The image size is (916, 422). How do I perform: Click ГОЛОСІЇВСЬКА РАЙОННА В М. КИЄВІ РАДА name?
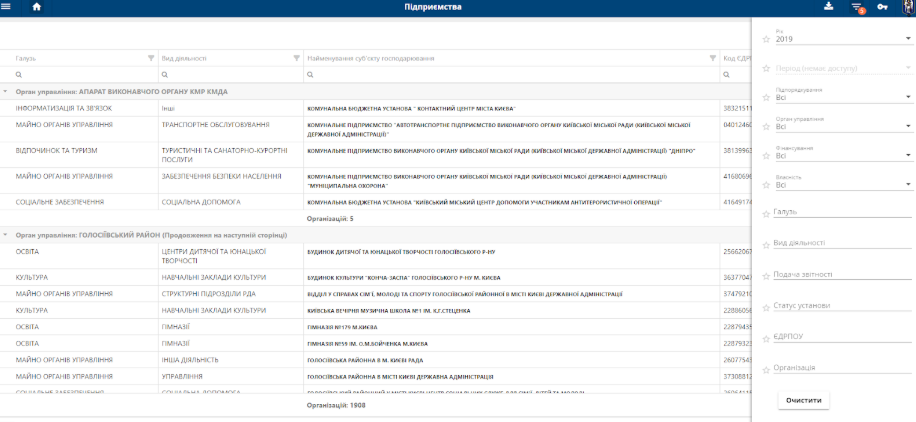click(x=365, y=360)
